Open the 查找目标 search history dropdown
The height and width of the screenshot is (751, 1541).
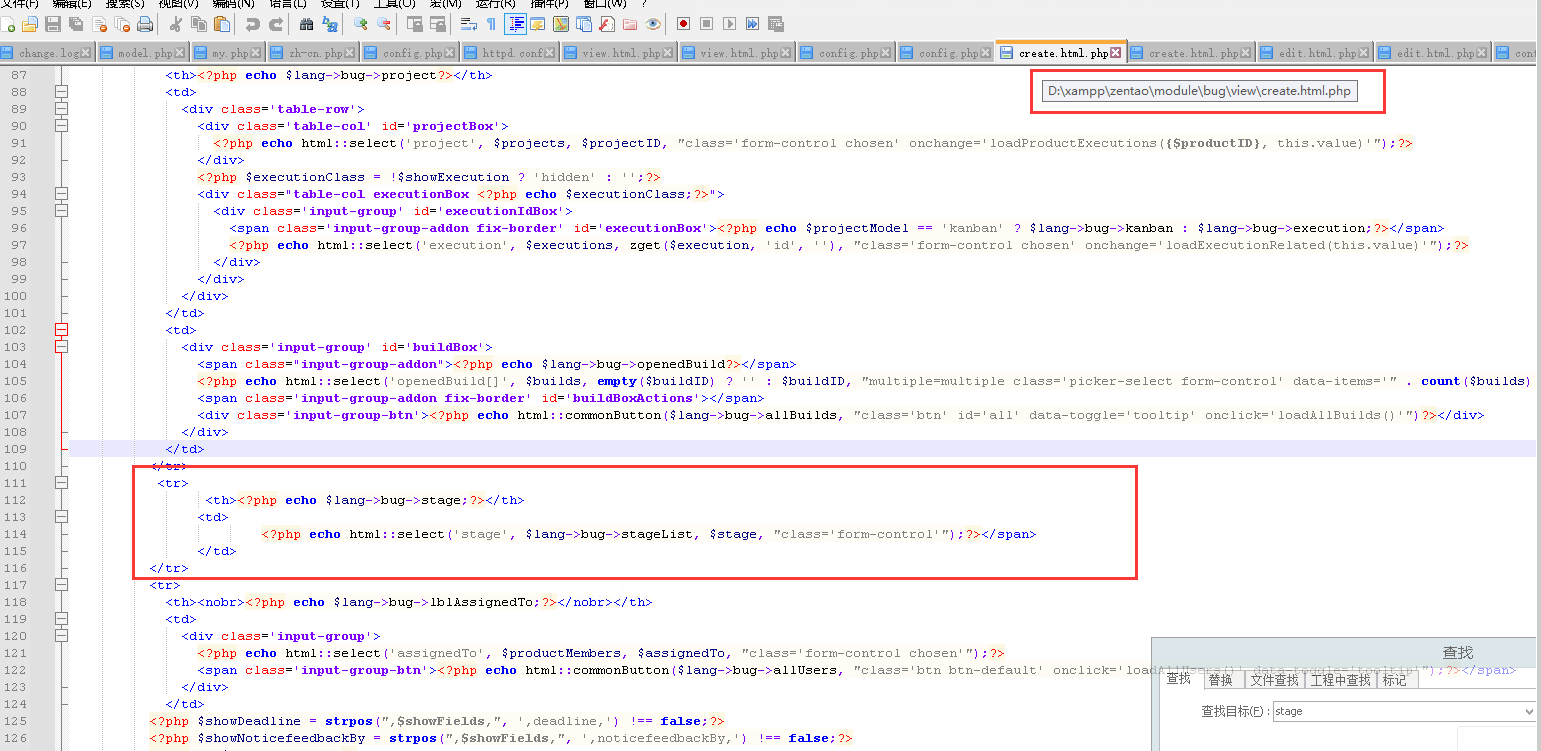coord(1529,711)
